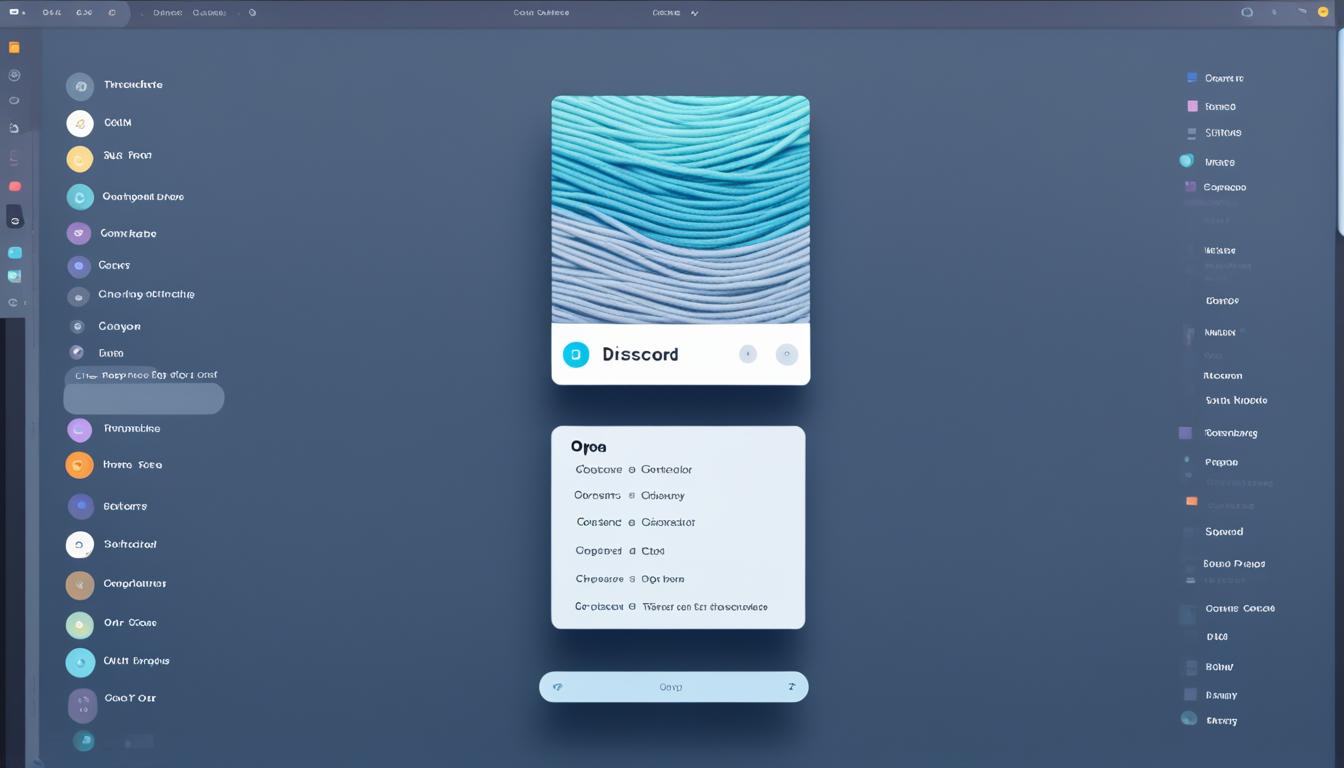Select the highlighted blank row in left list
Screen dimensions: 1344x768
point(144,399)
